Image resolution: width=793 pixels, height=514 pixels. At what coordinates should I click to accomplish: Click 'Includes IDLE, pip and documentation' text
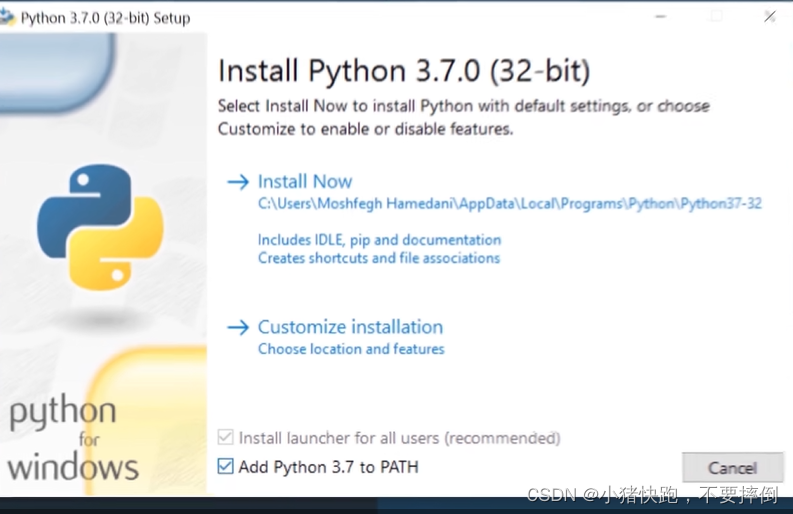pos(379,240)
